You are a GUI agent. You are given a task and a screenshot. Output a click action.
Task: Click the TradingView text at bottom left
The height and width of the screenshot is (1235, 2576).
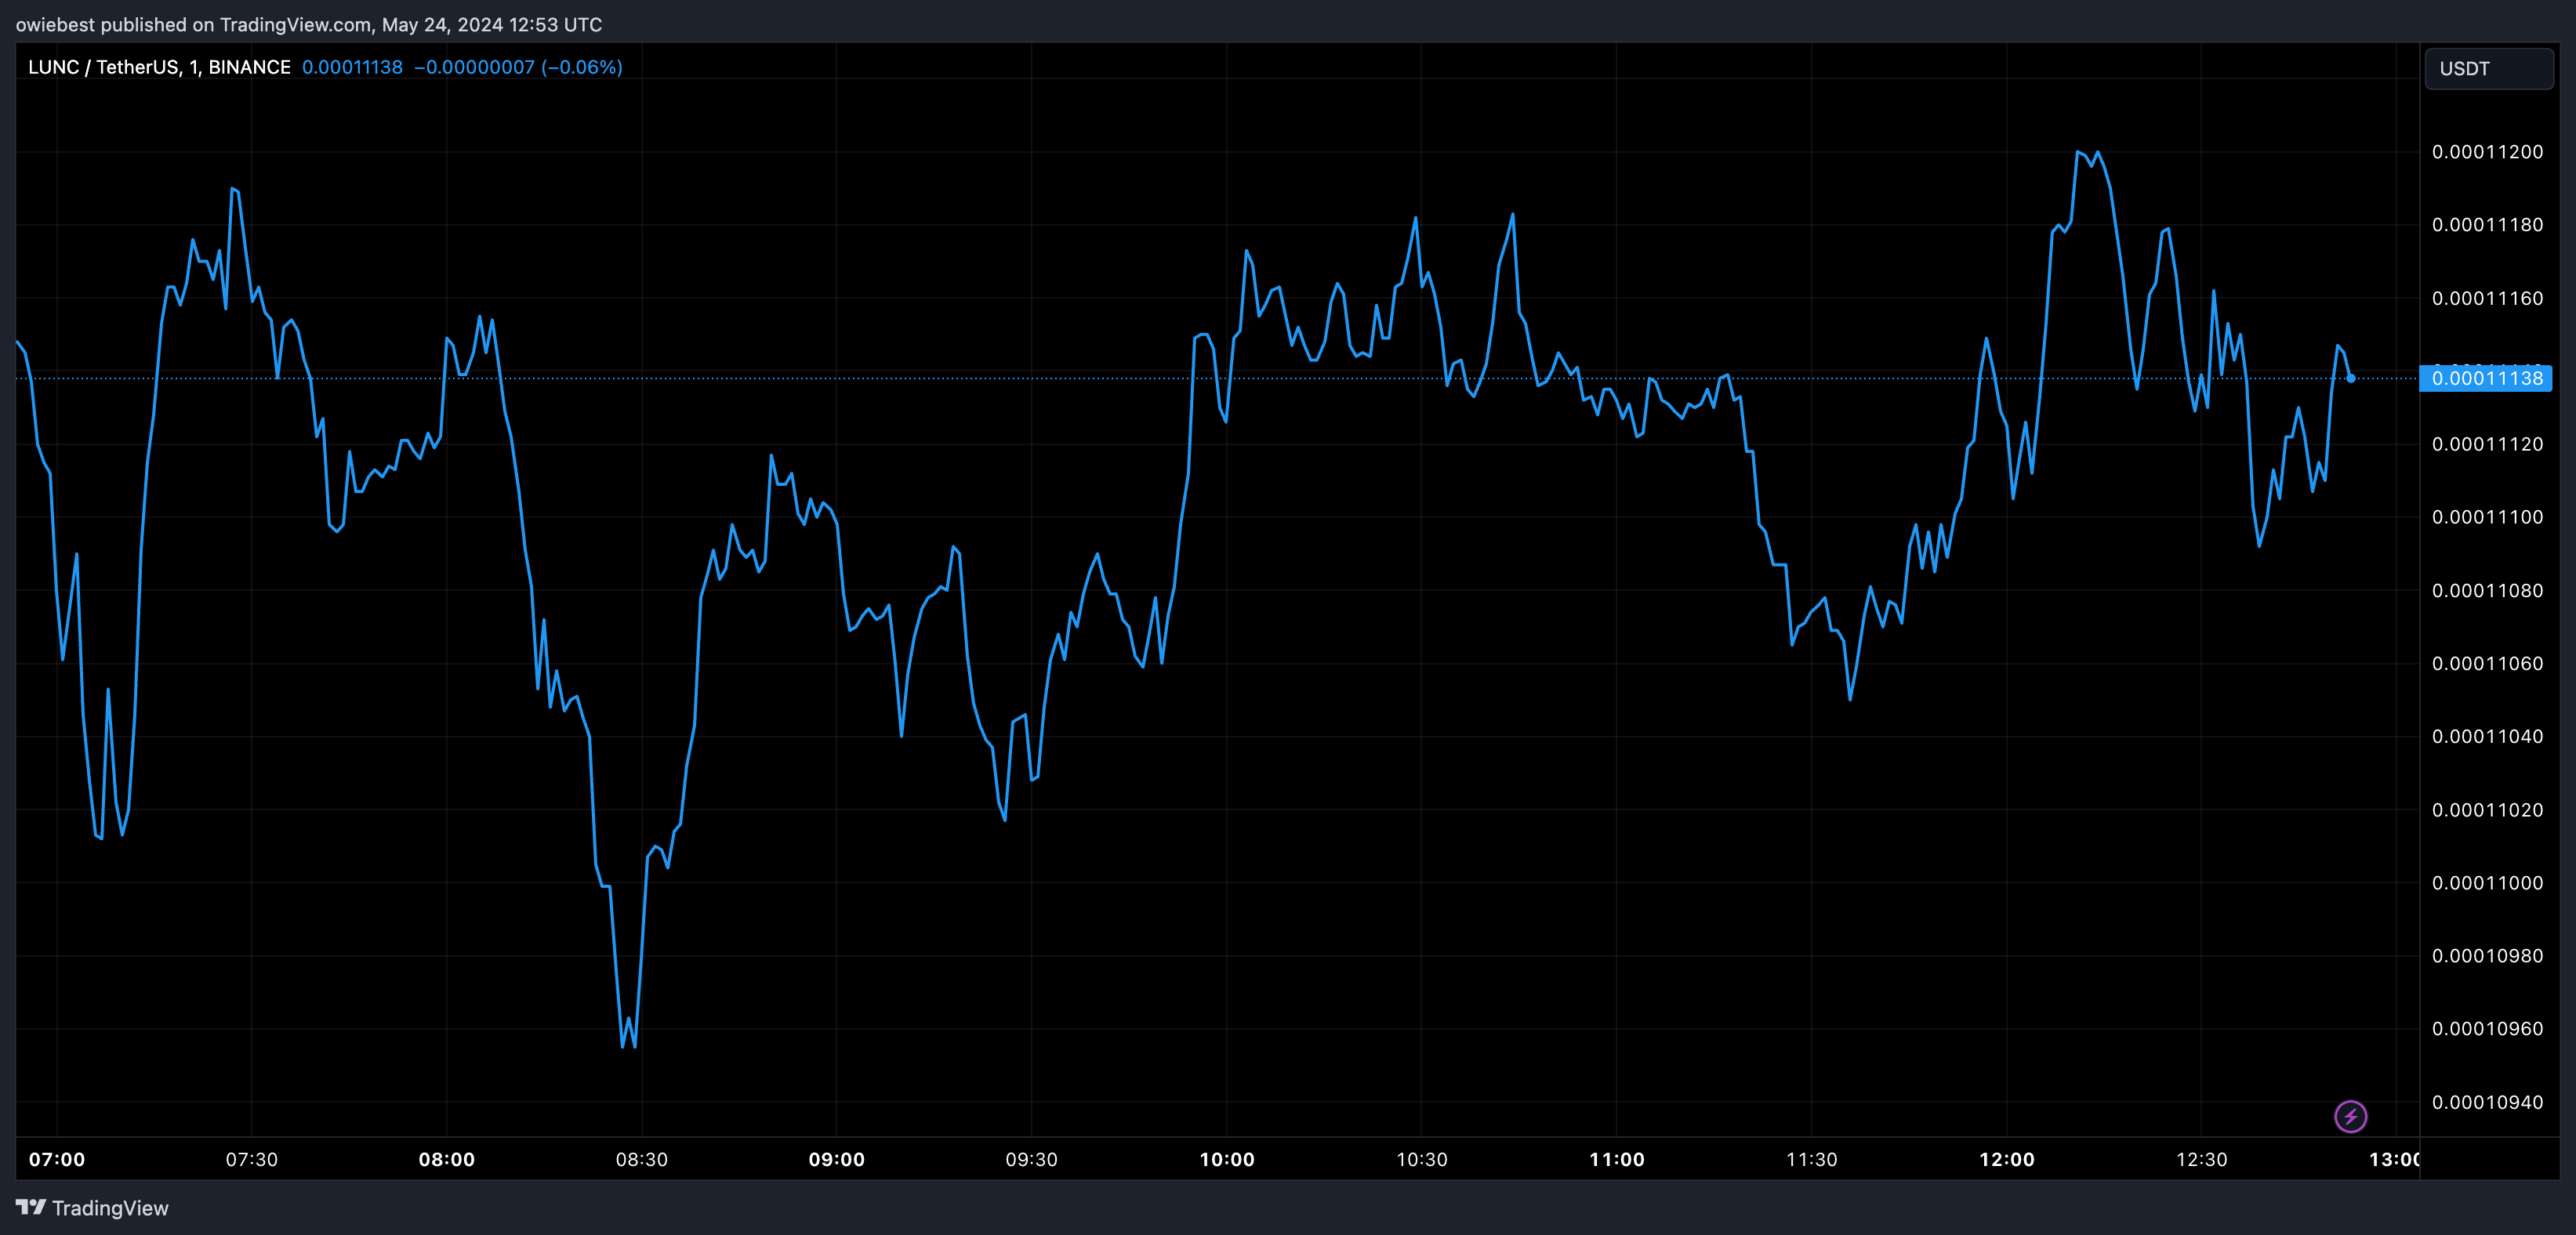point(110,1208)
